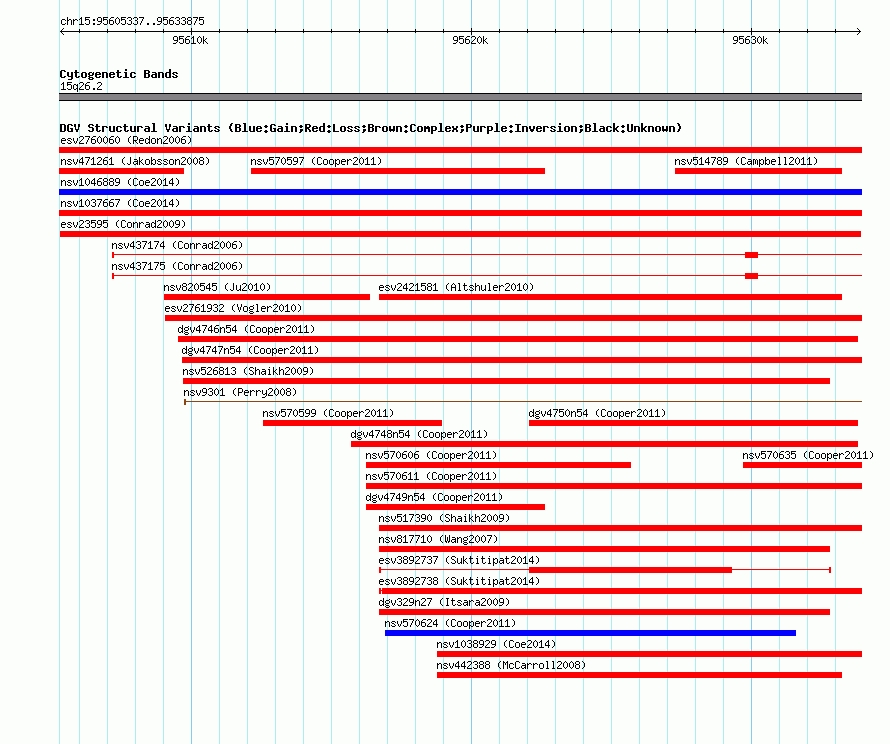890x744 pixels.
Task: Click the esv2760060 (Redon2006) variant label
Action: point(126,140)
